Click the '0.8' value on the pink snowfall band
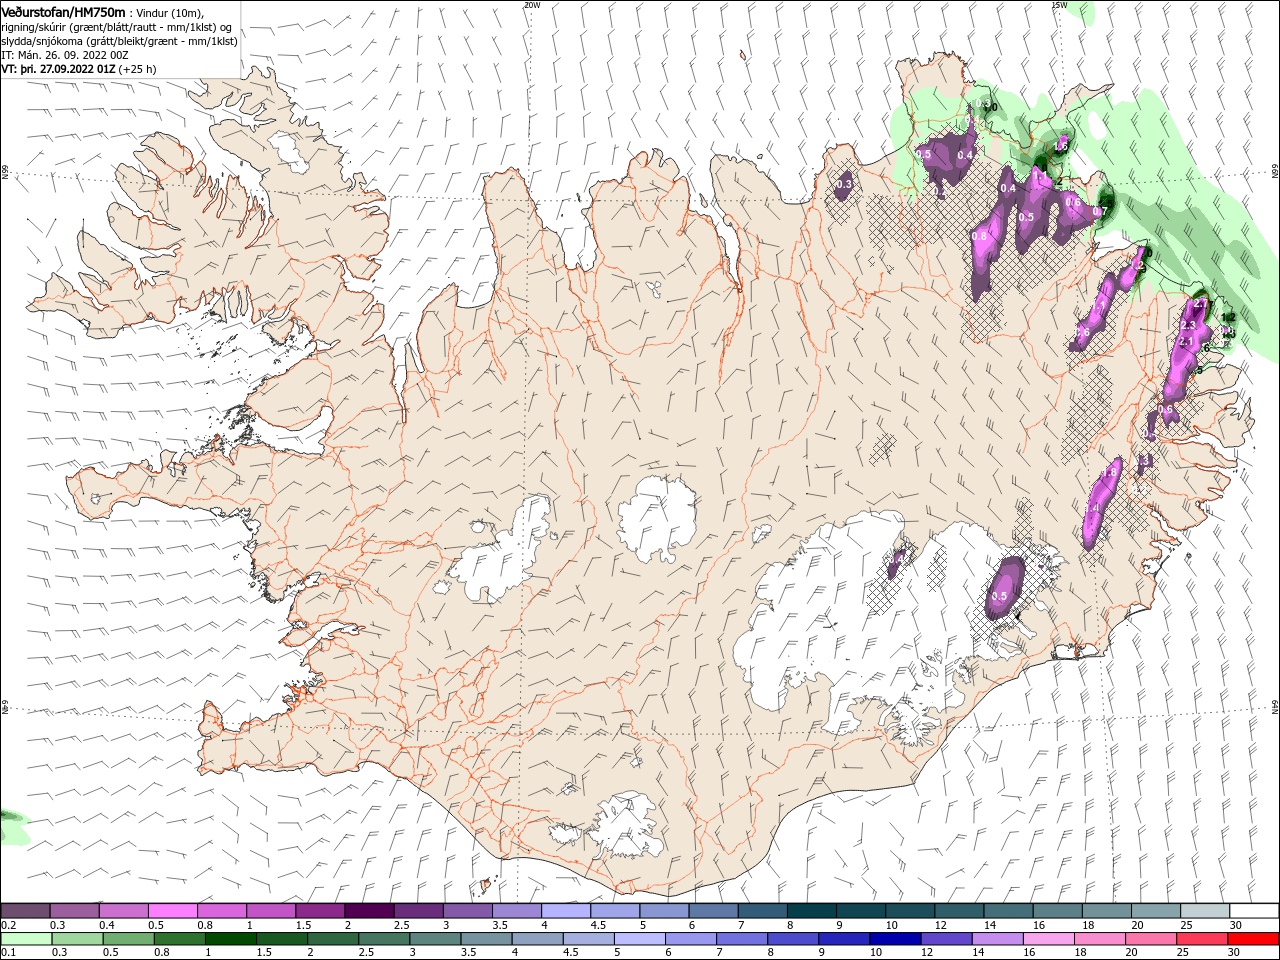The width and height of the screenshot is (1280, 960). (980, 236)
